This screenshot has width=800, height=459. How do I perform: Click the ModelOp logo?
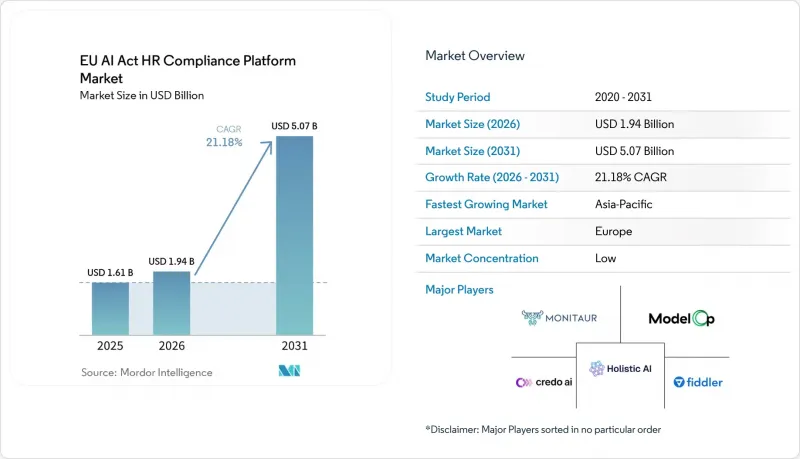pyautogui.click(x=681, y=318)
